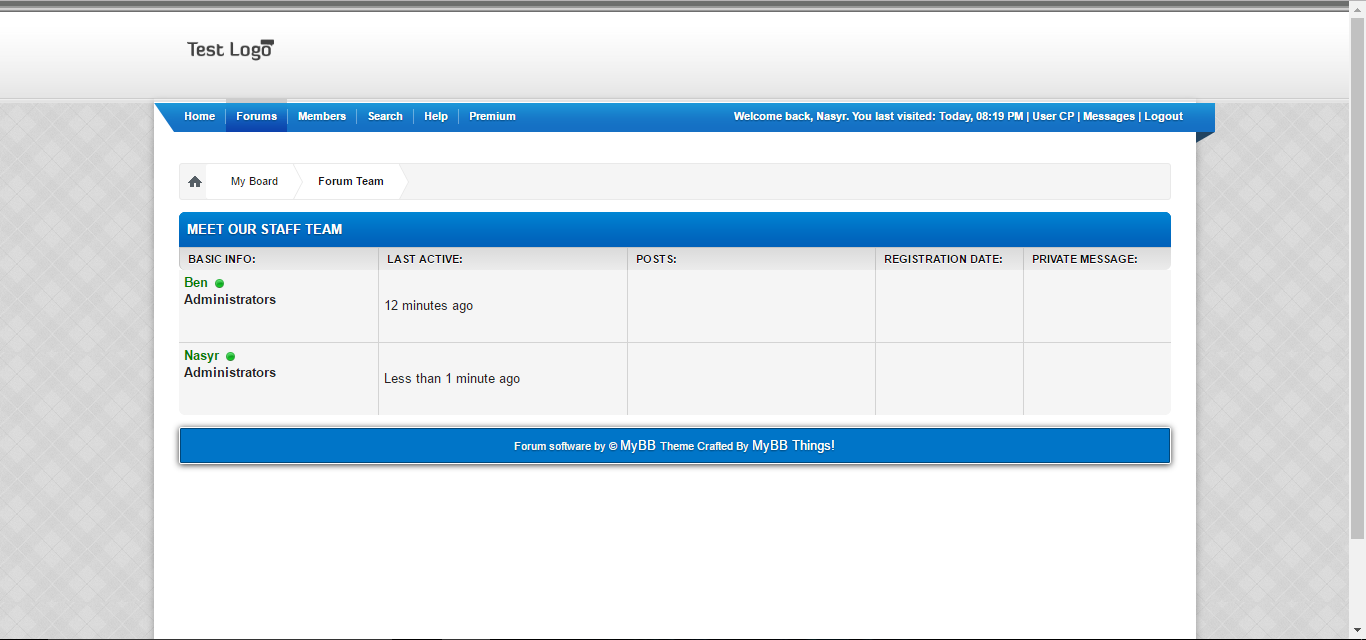
Task: Open the Search page from navbar
Action: click(385, 117)
